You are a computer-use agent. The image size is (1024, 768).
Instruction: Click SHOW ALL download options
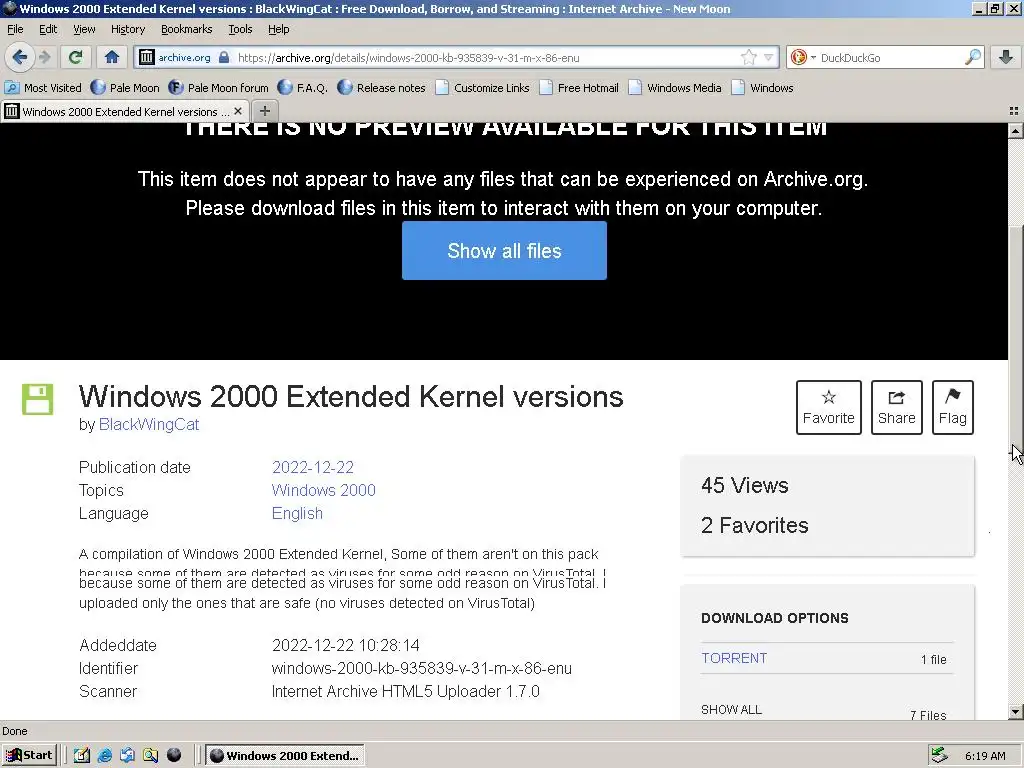pyautogui.click(x=731, y=710)
